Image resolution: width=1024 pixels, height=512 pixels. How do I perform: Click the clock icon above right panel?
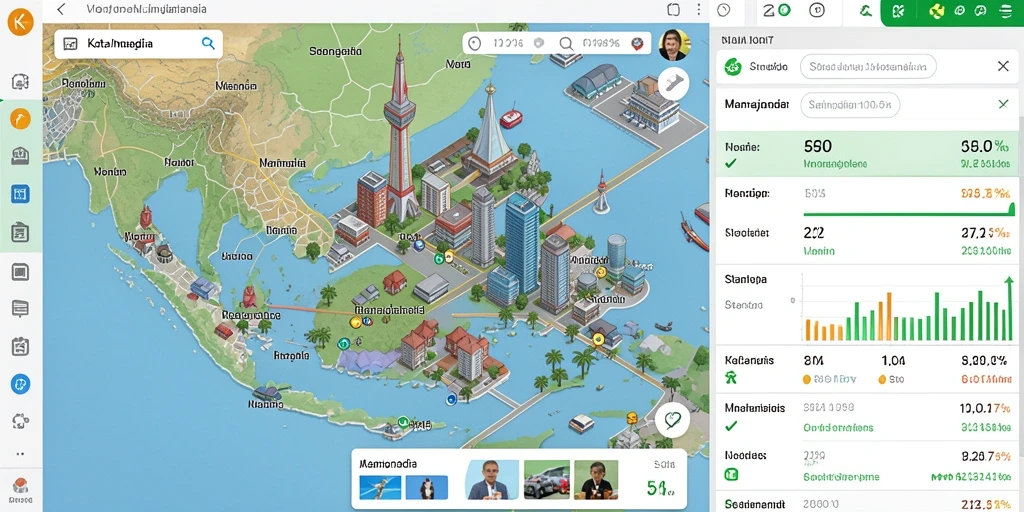(x=723, y=10)
